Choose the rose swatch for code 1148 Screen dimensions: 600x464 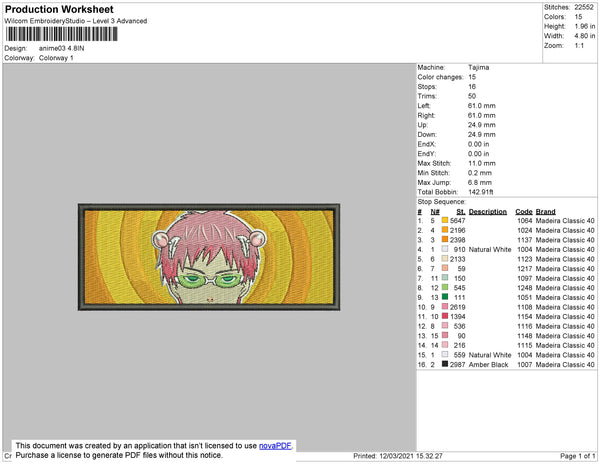coord(445,335)
